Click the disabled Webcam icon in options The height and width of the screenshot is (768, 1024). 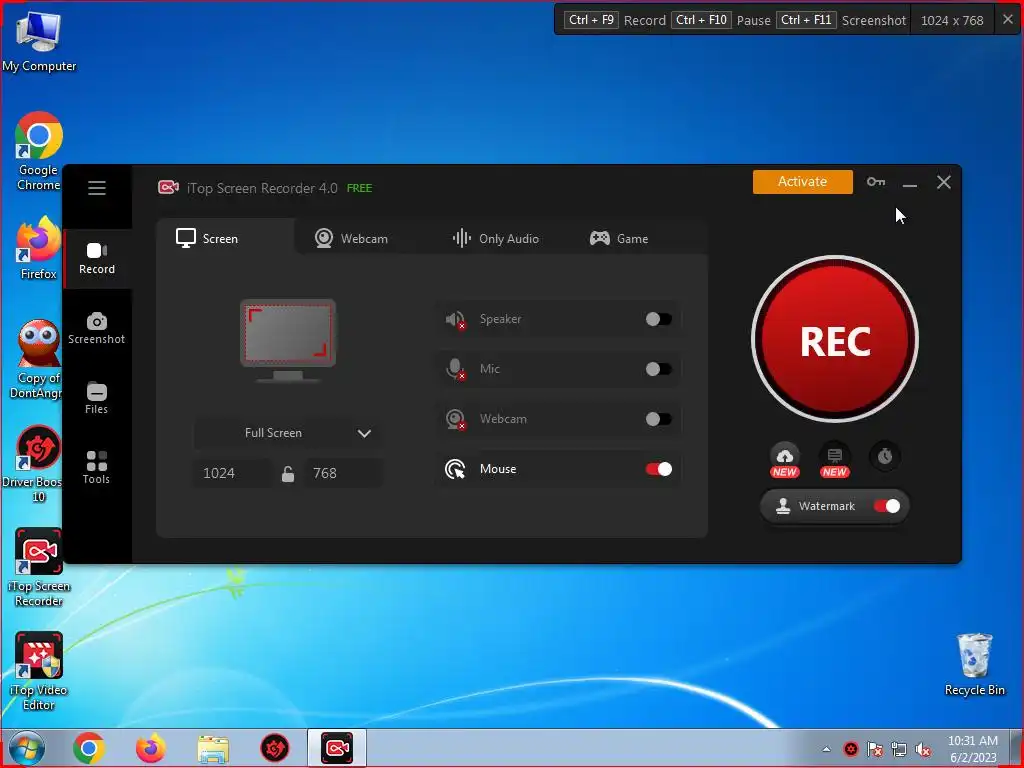coord(455,419)
